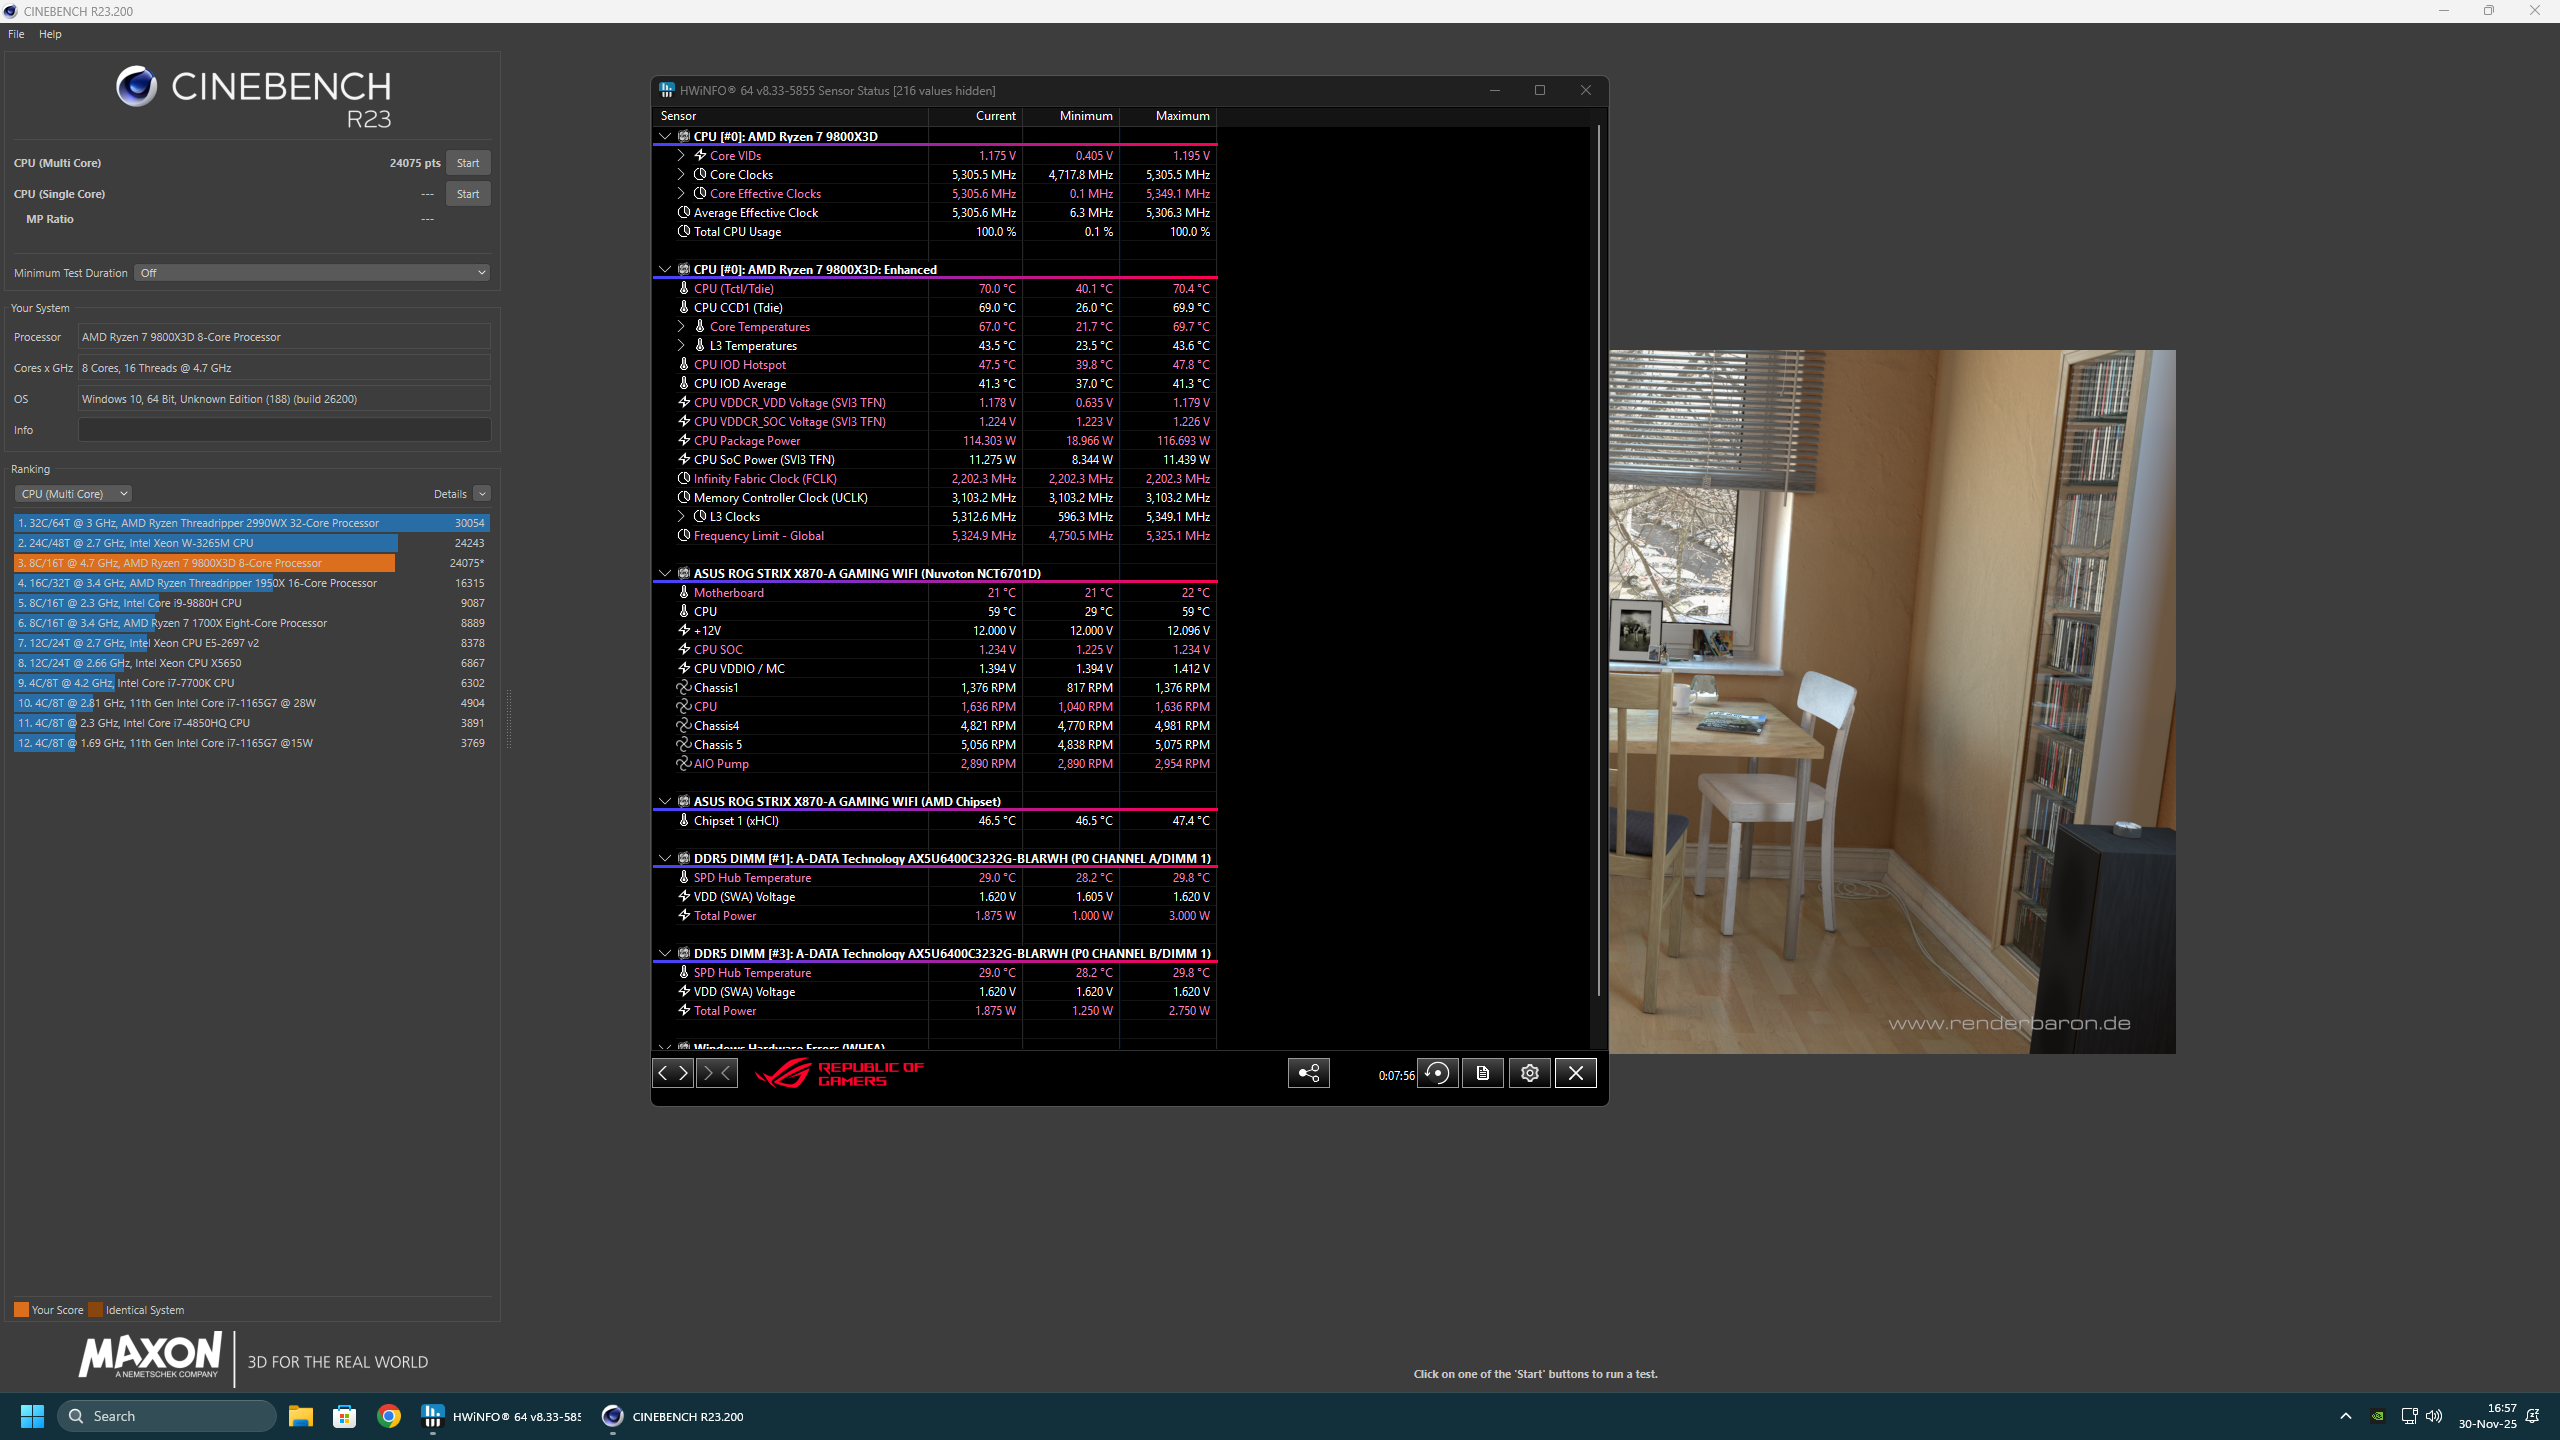The image size is (2560, 1440).
Task: Open the Minimum Test Duration dropdown
Action: tap(312, 273)
